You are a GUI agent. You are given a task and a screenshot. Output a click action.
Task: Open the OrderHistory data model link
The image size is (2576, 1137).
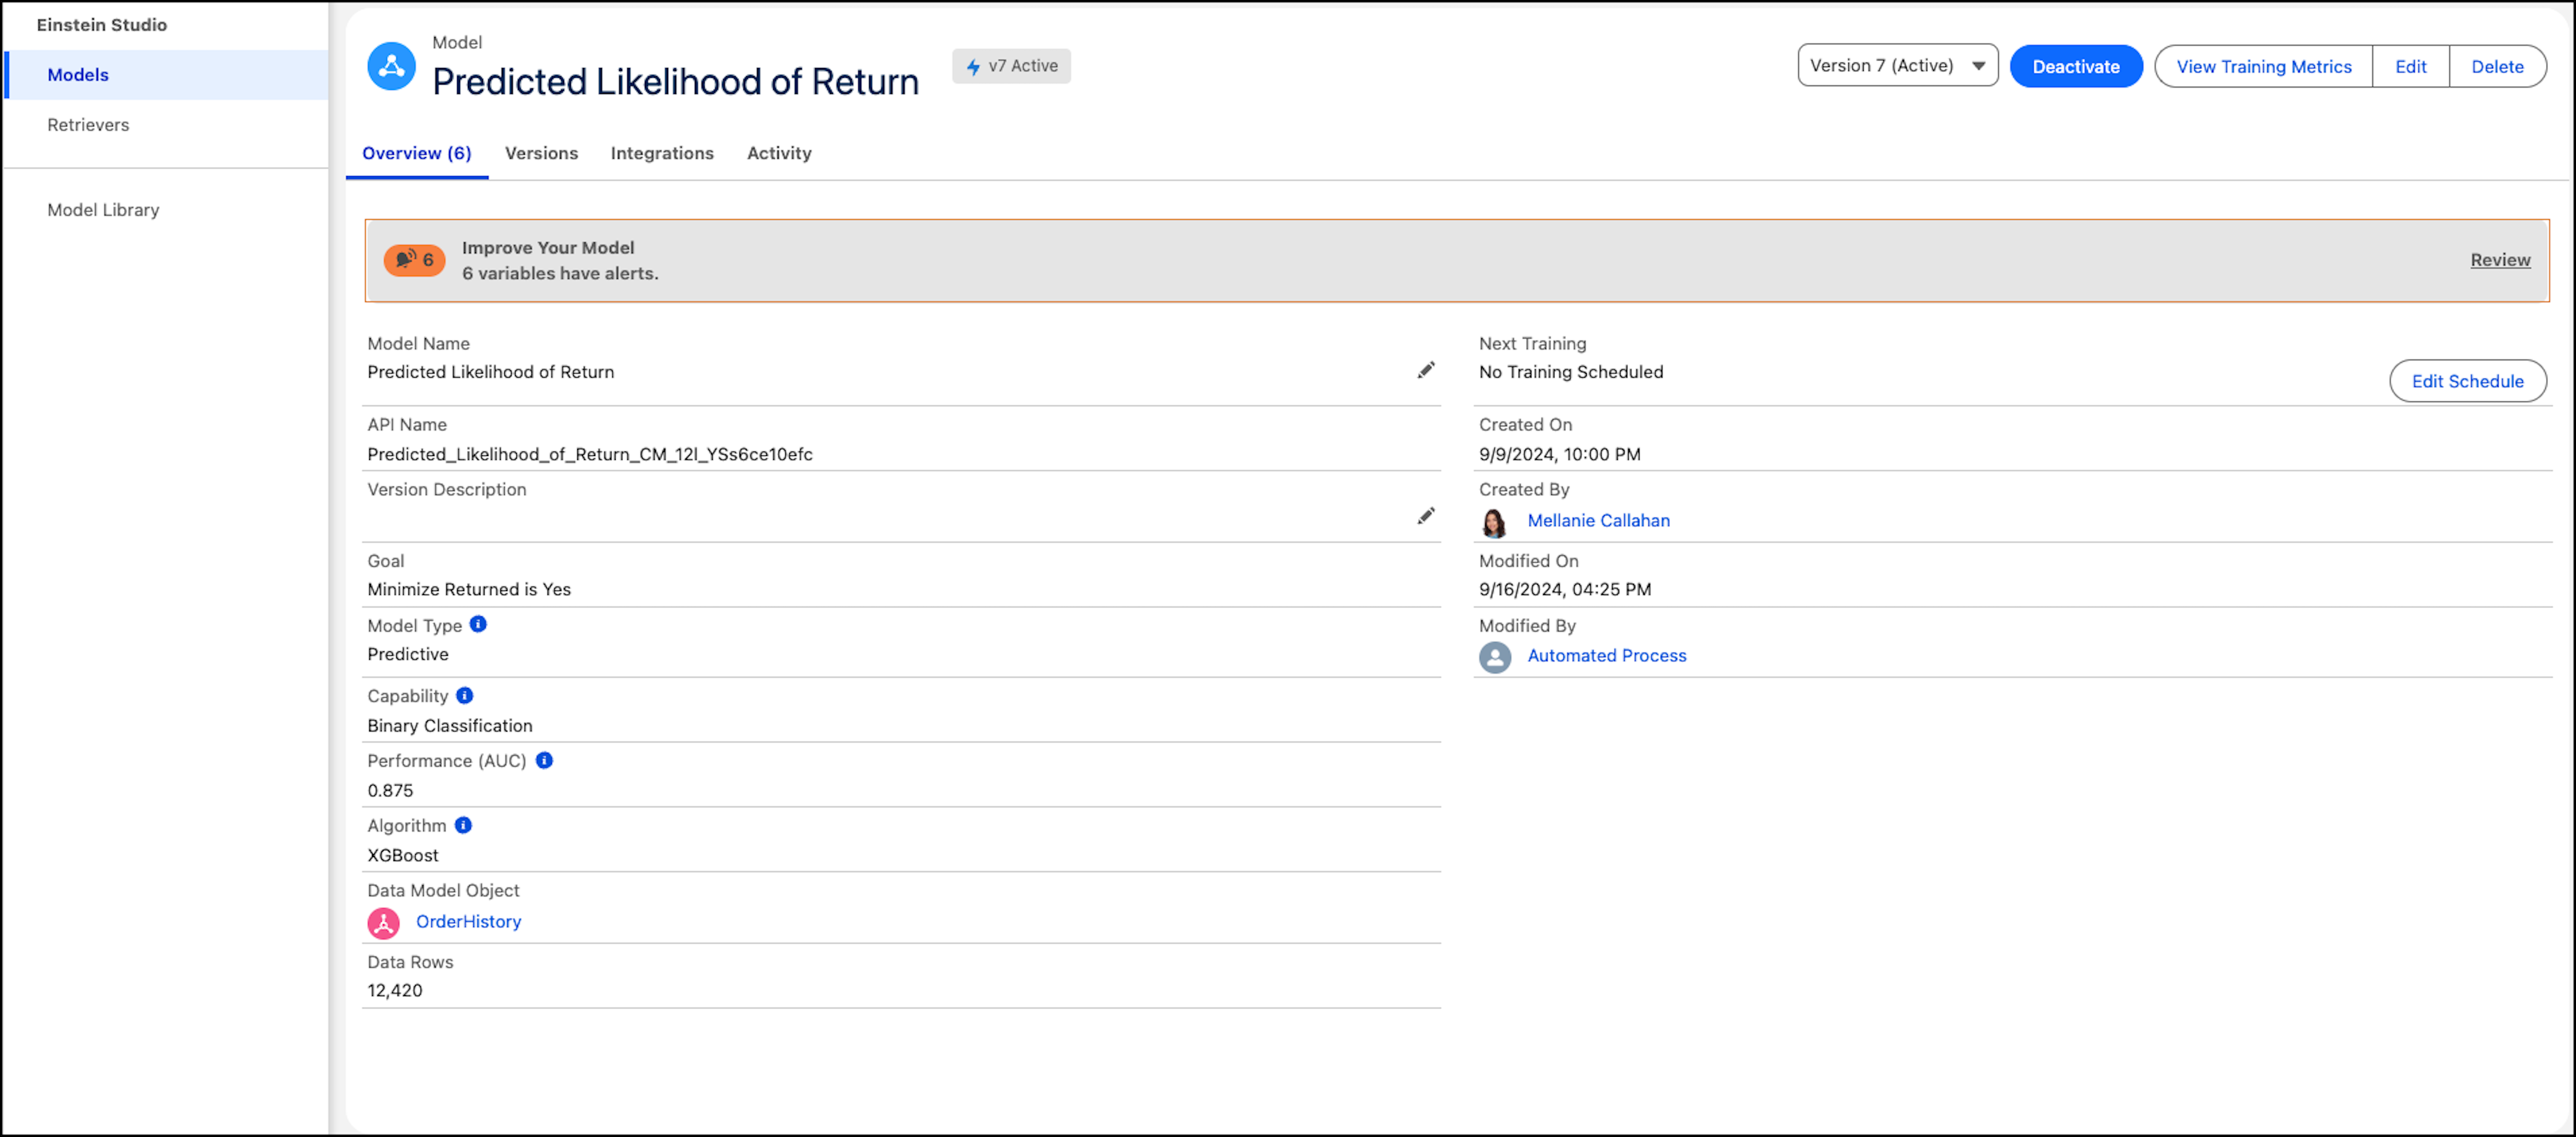468,922
